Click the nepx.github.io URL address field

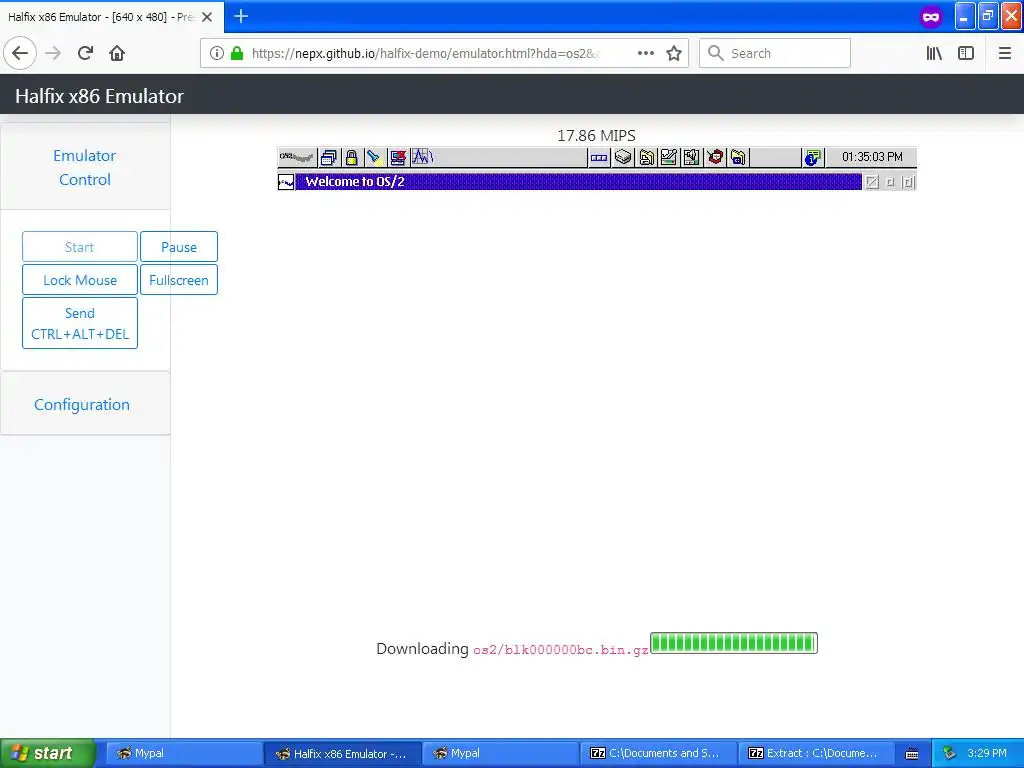point(426,54)
